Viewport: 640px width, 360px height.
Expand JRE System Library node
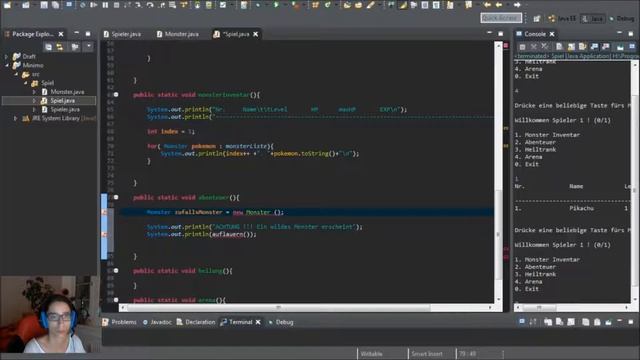[16, 118]
